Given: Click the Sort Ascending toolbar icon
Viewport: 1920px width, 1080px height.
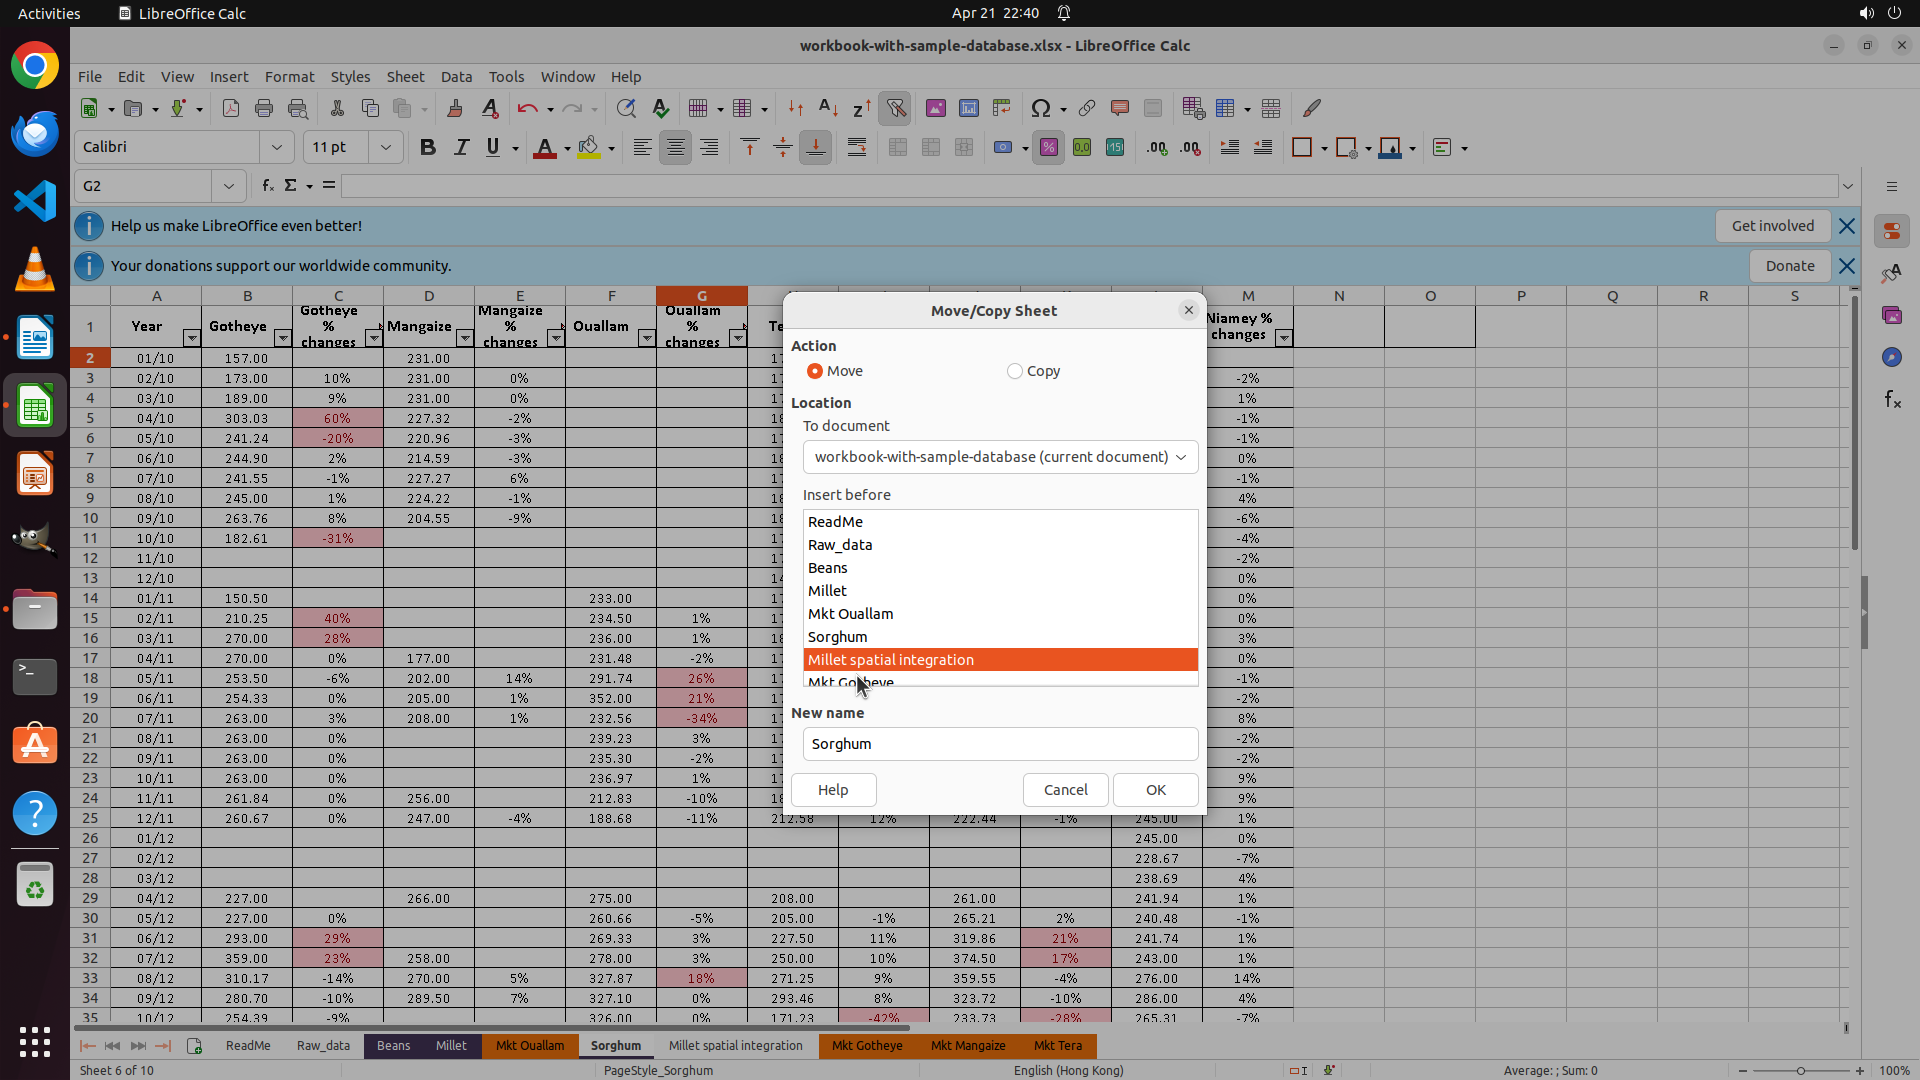Looking at the screenshot, I should (828, 108).
